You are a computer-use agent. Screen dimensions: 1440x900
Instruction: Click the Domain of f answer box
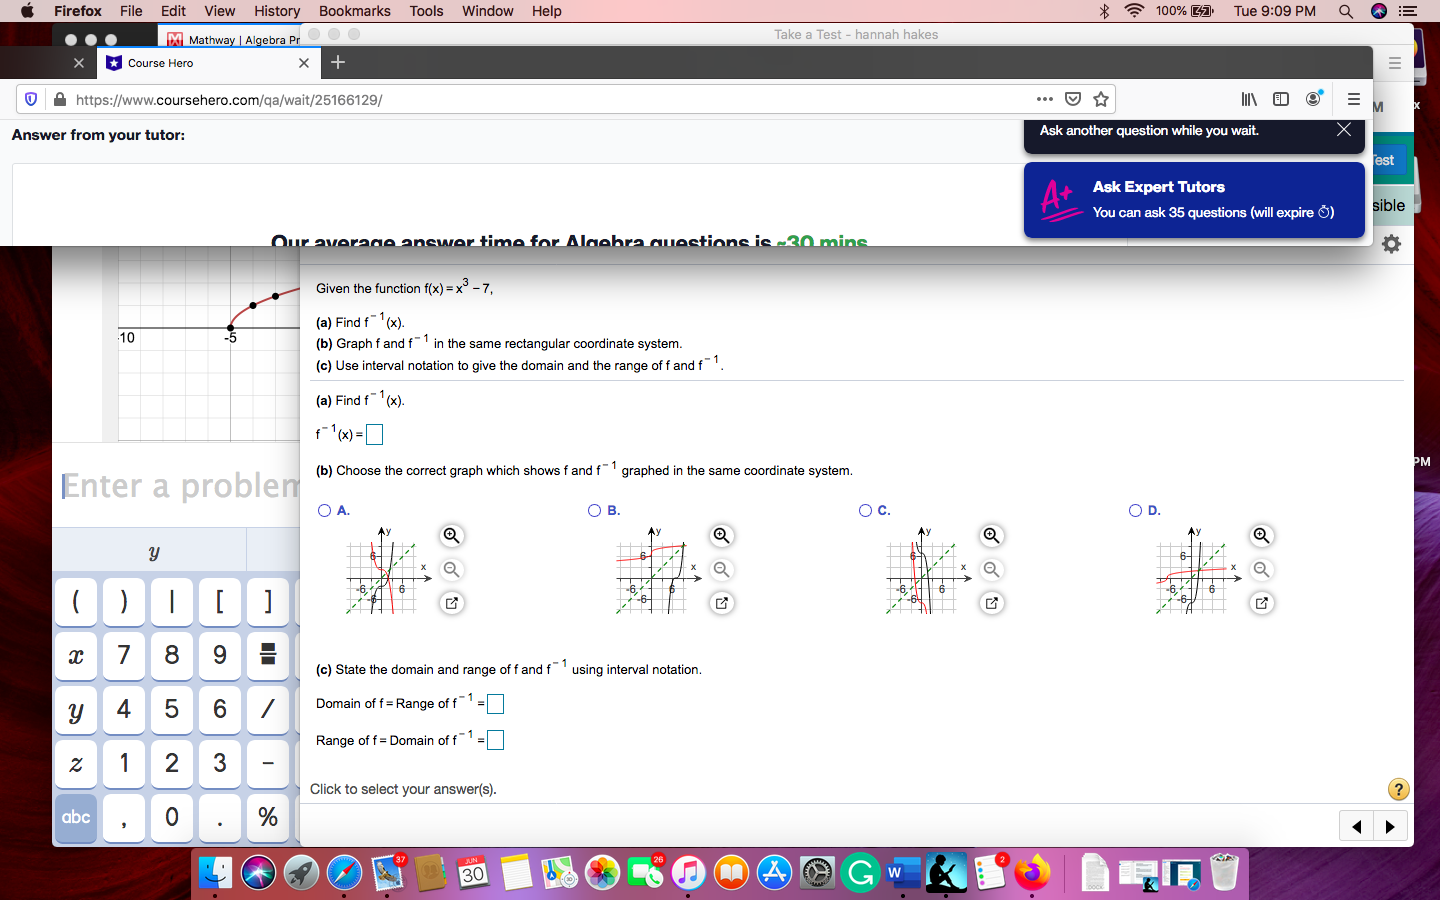[x=495, y=704]
